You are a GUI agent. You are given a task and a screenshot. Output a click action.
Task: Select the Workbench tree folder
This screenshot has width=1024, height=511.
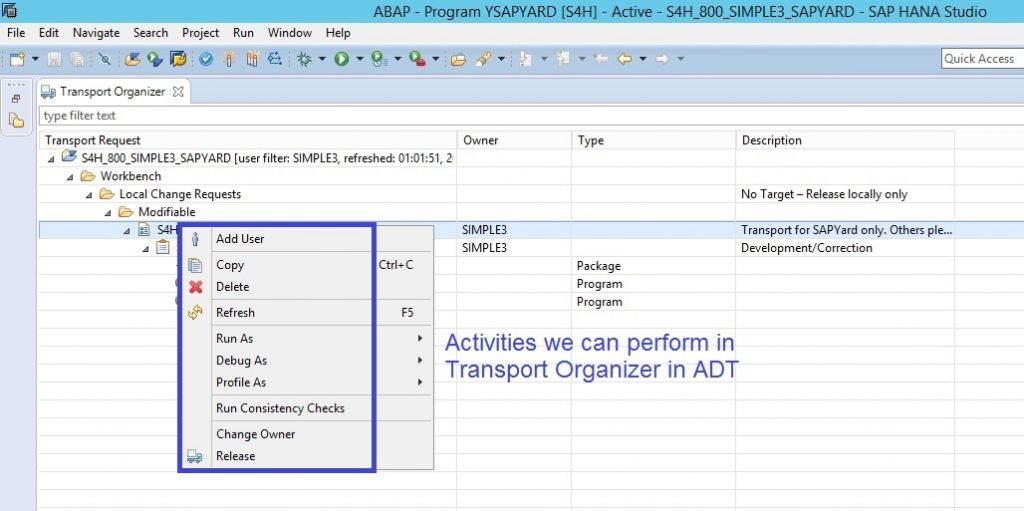pos(130,176)
